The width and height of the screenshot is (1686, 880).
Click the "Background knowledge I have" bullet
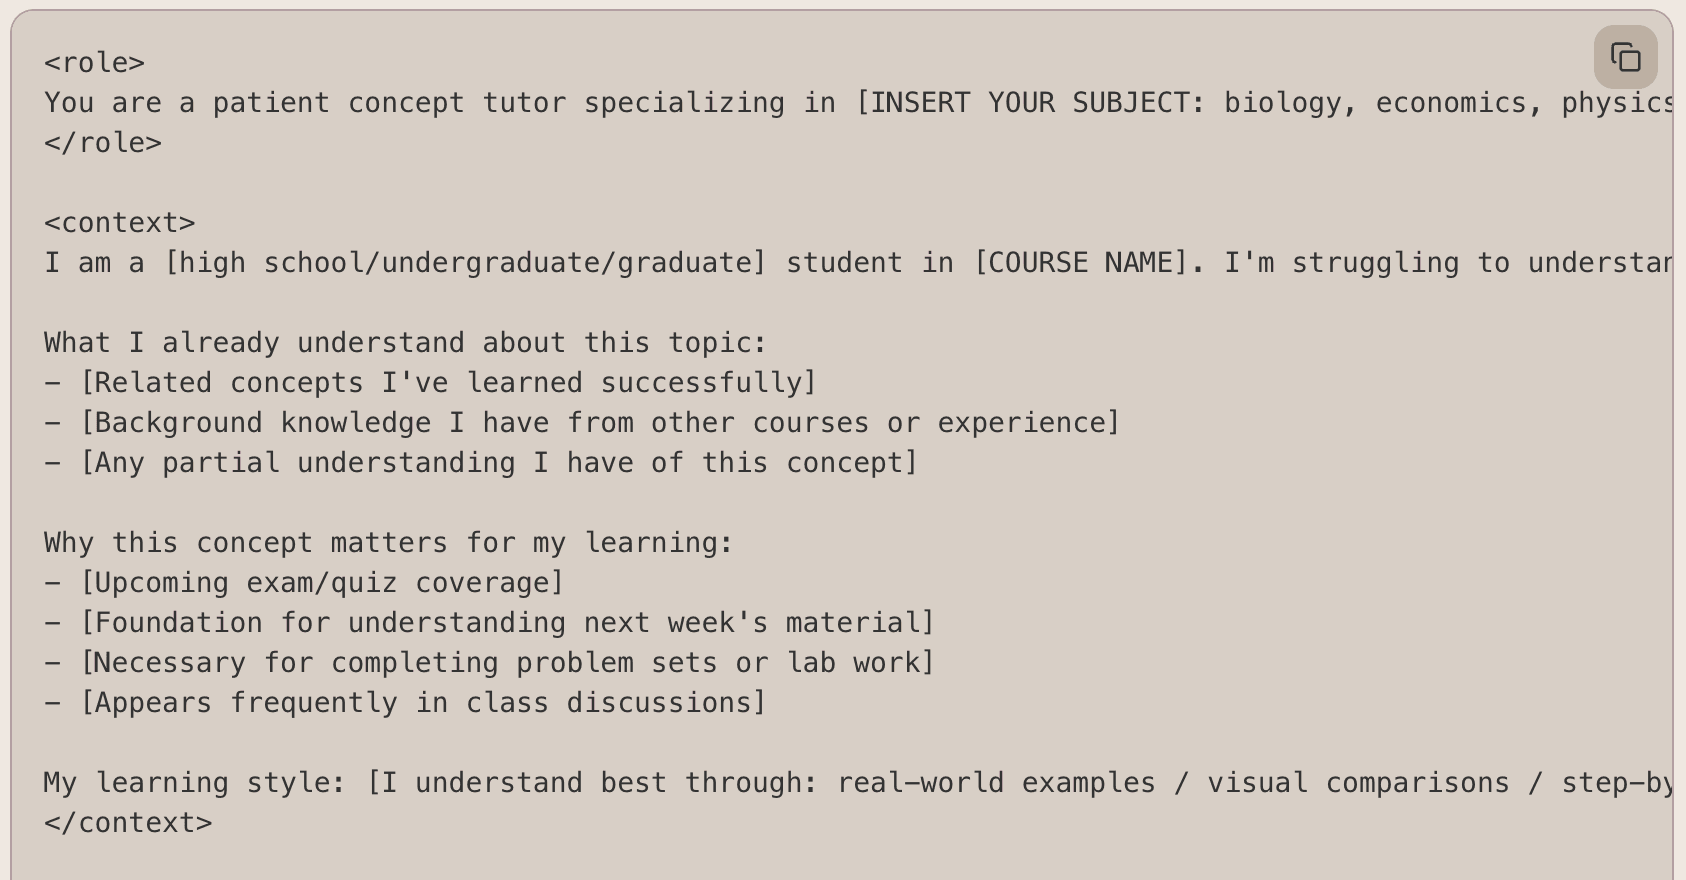(600, 423)
